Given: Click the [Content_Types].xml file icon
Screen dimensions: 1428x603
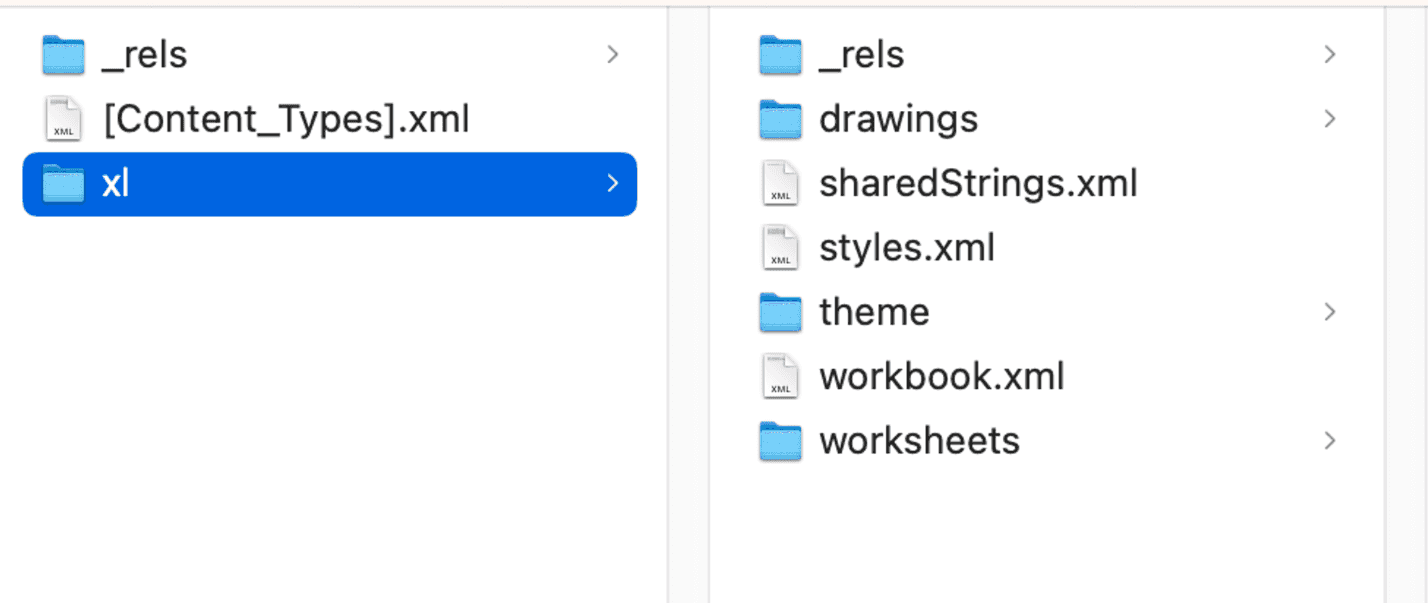Looking at the screenshot, I should (x=63, y=120).
